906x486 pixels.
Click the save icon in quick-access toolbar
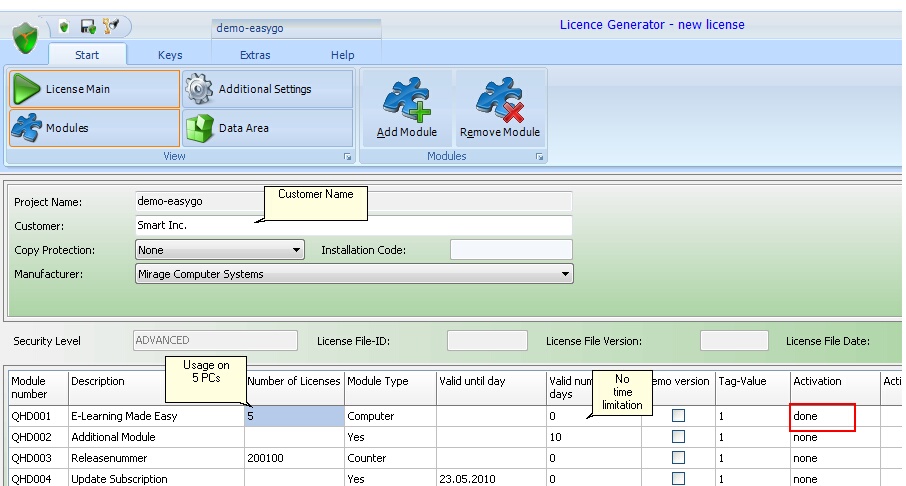[87, 27]
